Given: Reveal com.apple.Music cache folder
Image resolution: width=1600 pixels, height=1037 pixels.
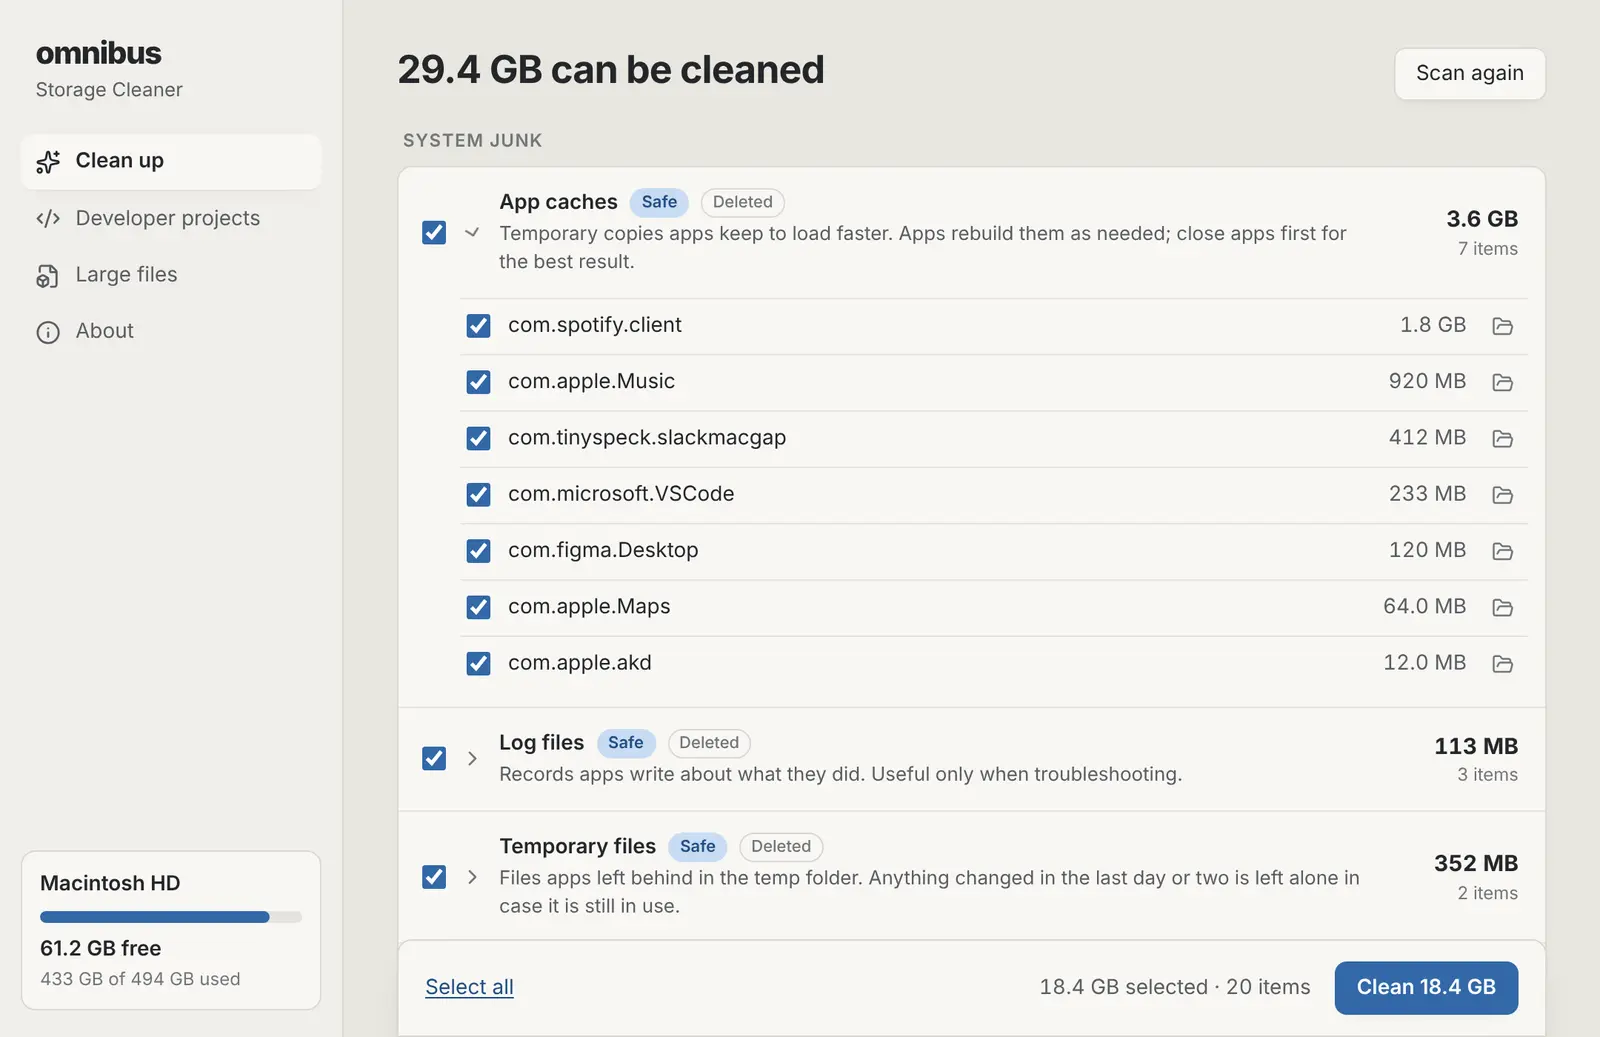Looking at the screenshot, I should tap(1502, 382).
